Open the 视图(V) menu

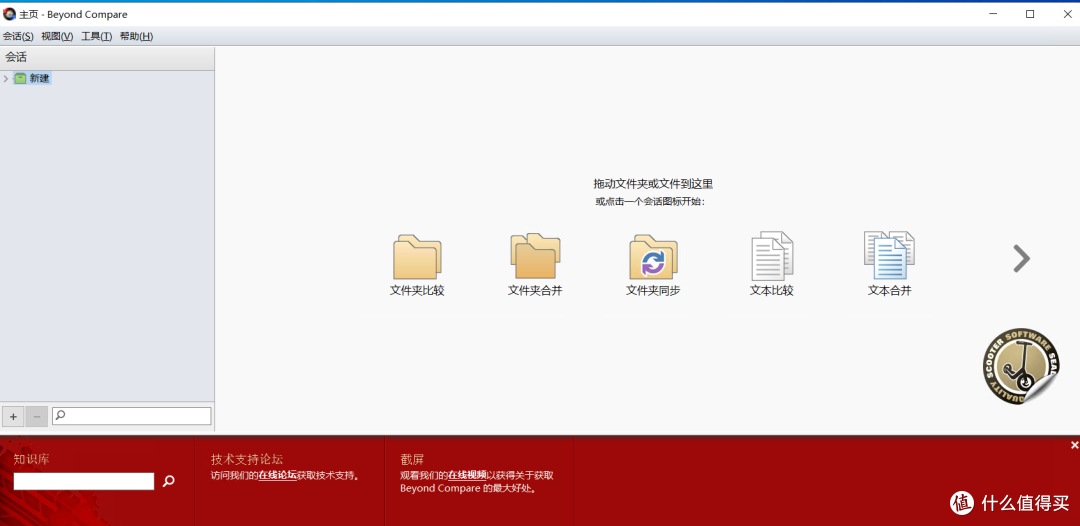(57, 36)
